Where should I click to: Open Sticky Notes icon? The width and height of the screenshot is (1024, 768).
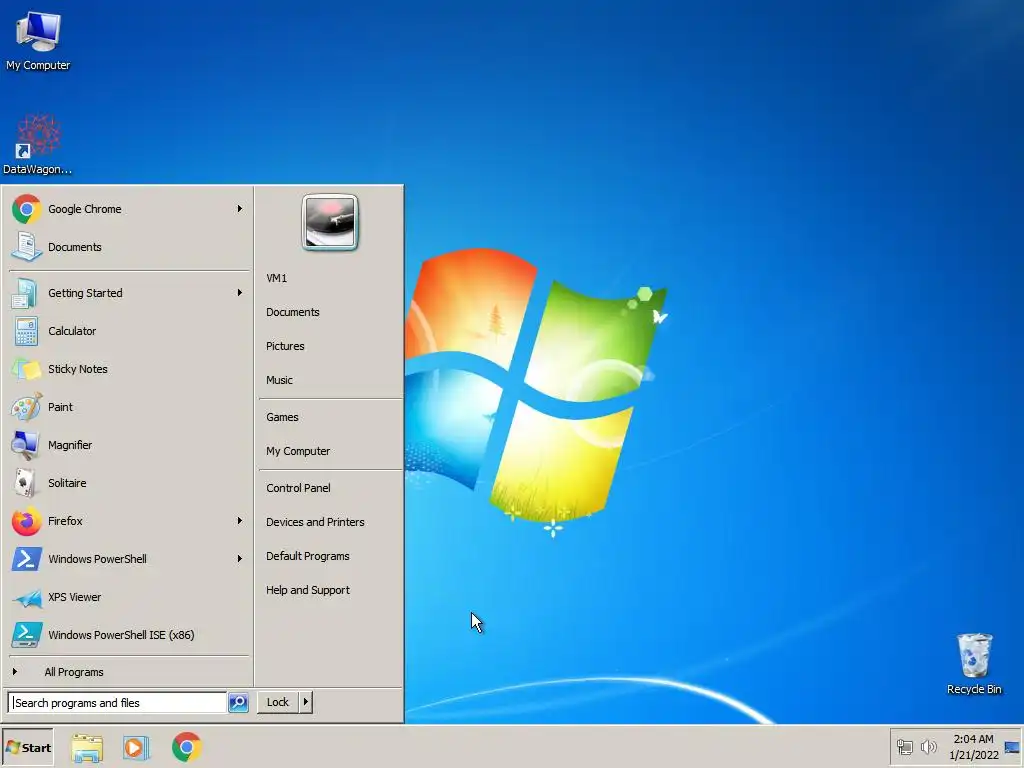click(x=26, y=369)
